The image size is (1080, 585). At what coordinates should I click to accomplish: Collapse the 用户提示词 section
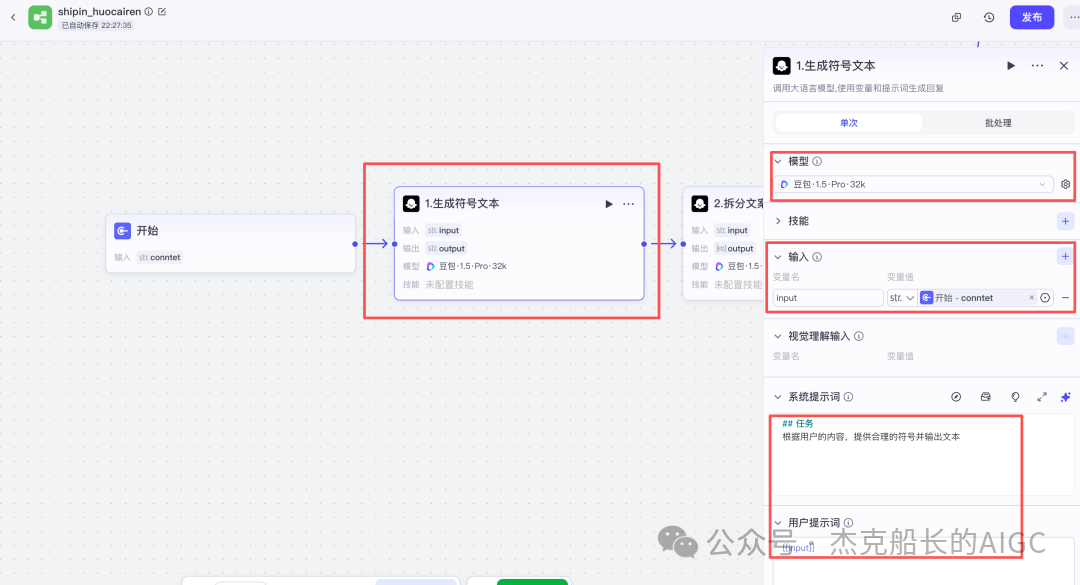coord(778,523)
